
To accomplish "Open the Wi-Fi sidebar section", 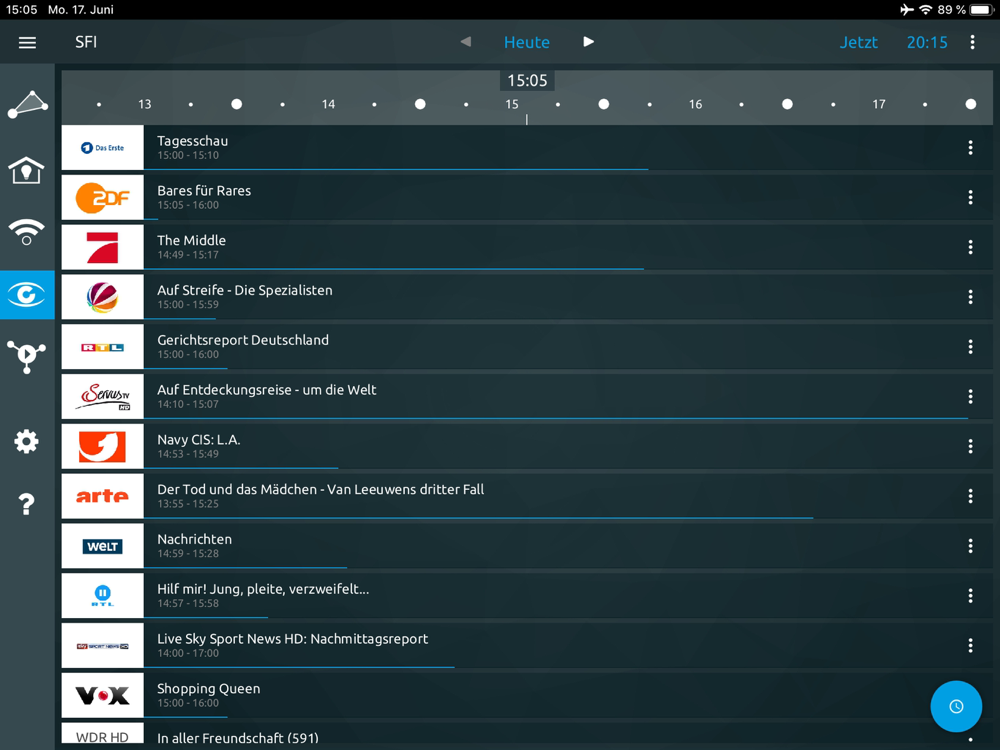I will 27,232.
